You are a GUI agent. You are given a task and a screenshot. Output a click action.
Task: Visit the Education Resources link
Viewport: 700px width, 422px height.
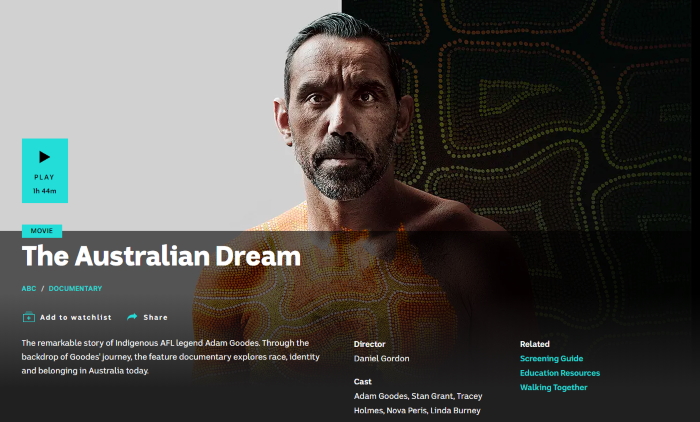tap(560, 373)
